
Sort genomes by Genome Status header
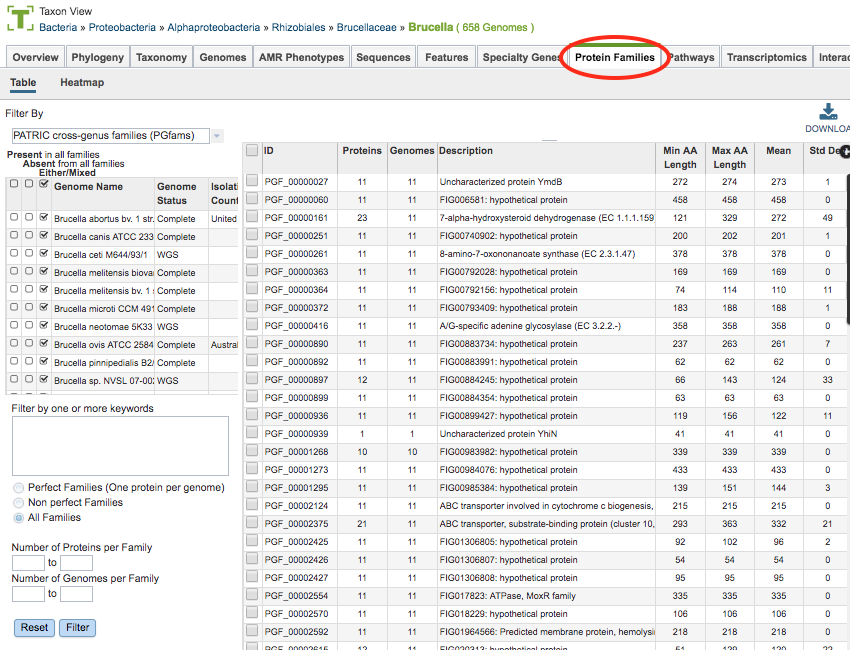181,194
